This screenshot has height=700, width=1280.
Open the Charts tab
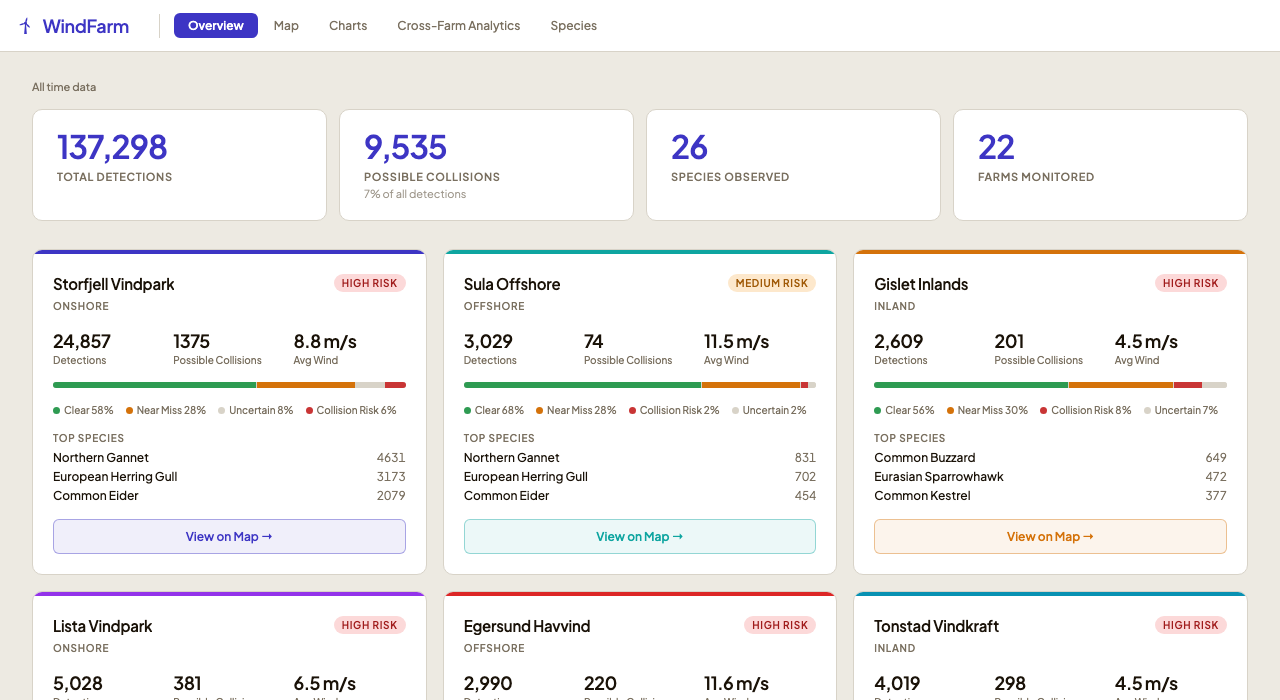tap(348, 26)
